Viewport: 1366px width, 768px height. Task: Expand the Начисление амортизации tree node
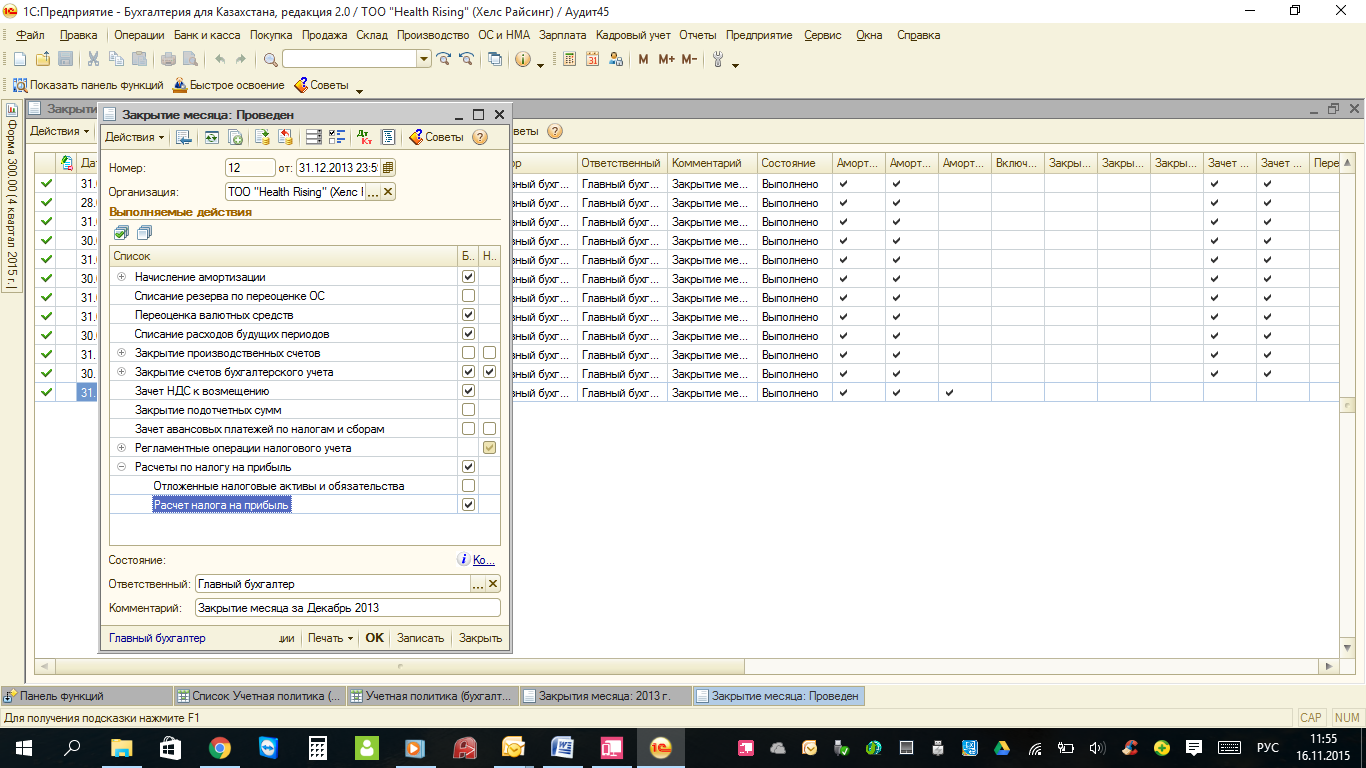(x=122, y=277)
